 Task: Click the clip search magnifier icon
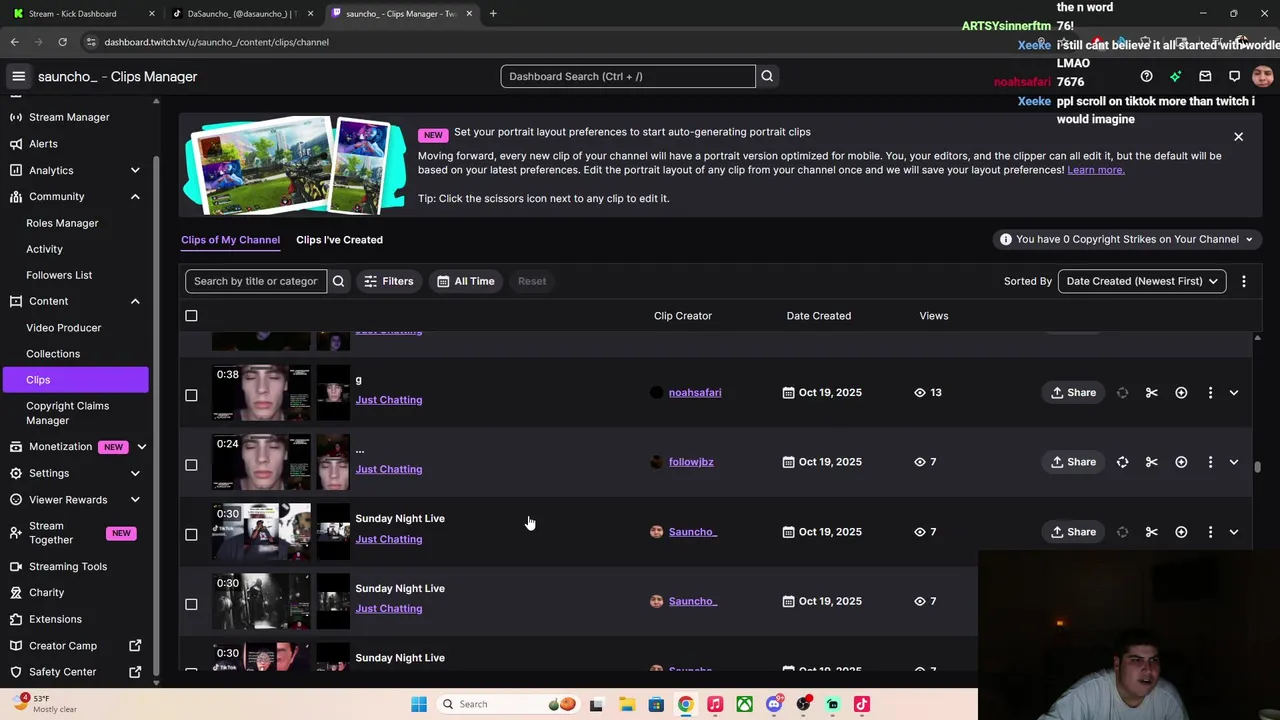[x=338, y=281]
